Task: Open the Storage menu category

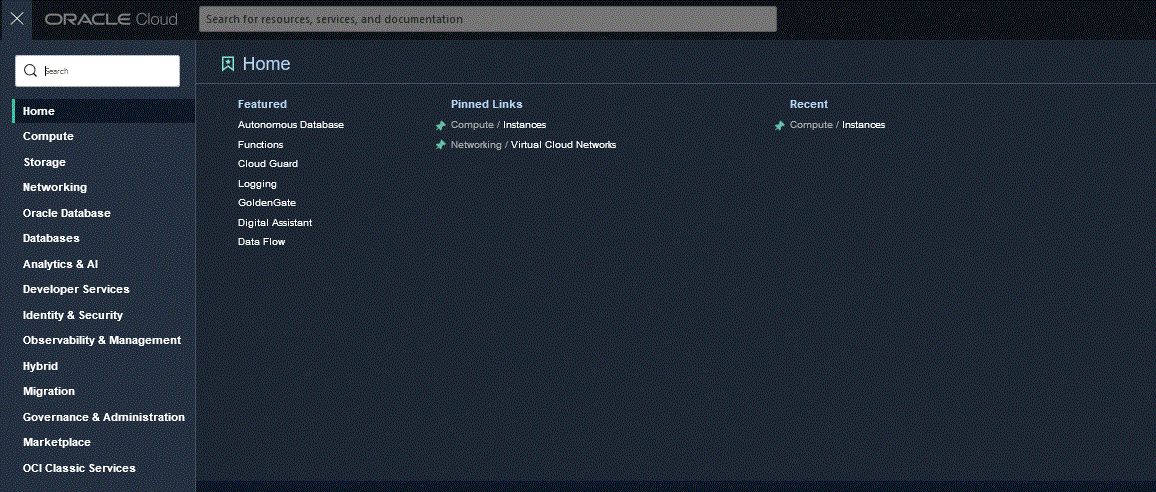Action: 44,162
